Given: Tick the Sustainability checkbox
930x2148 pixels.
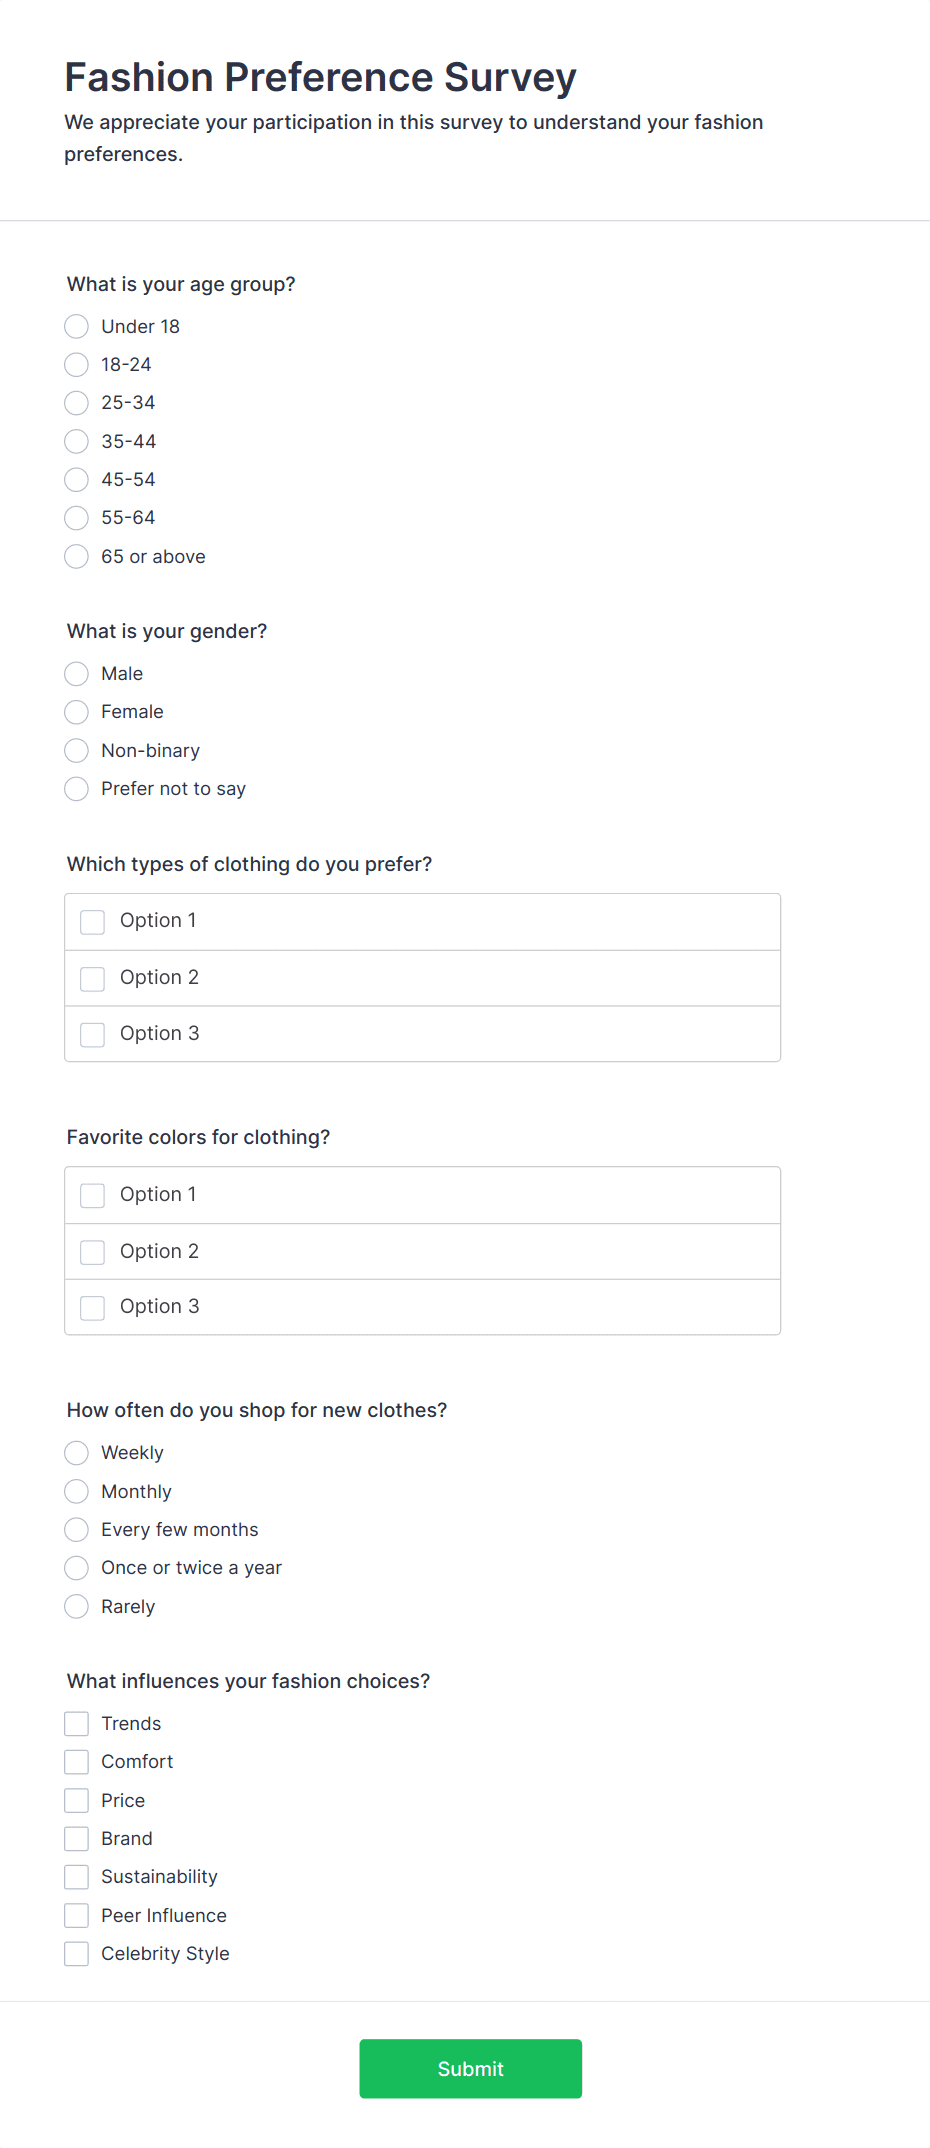Looking at the screenshot, I should click(77, 1877).
